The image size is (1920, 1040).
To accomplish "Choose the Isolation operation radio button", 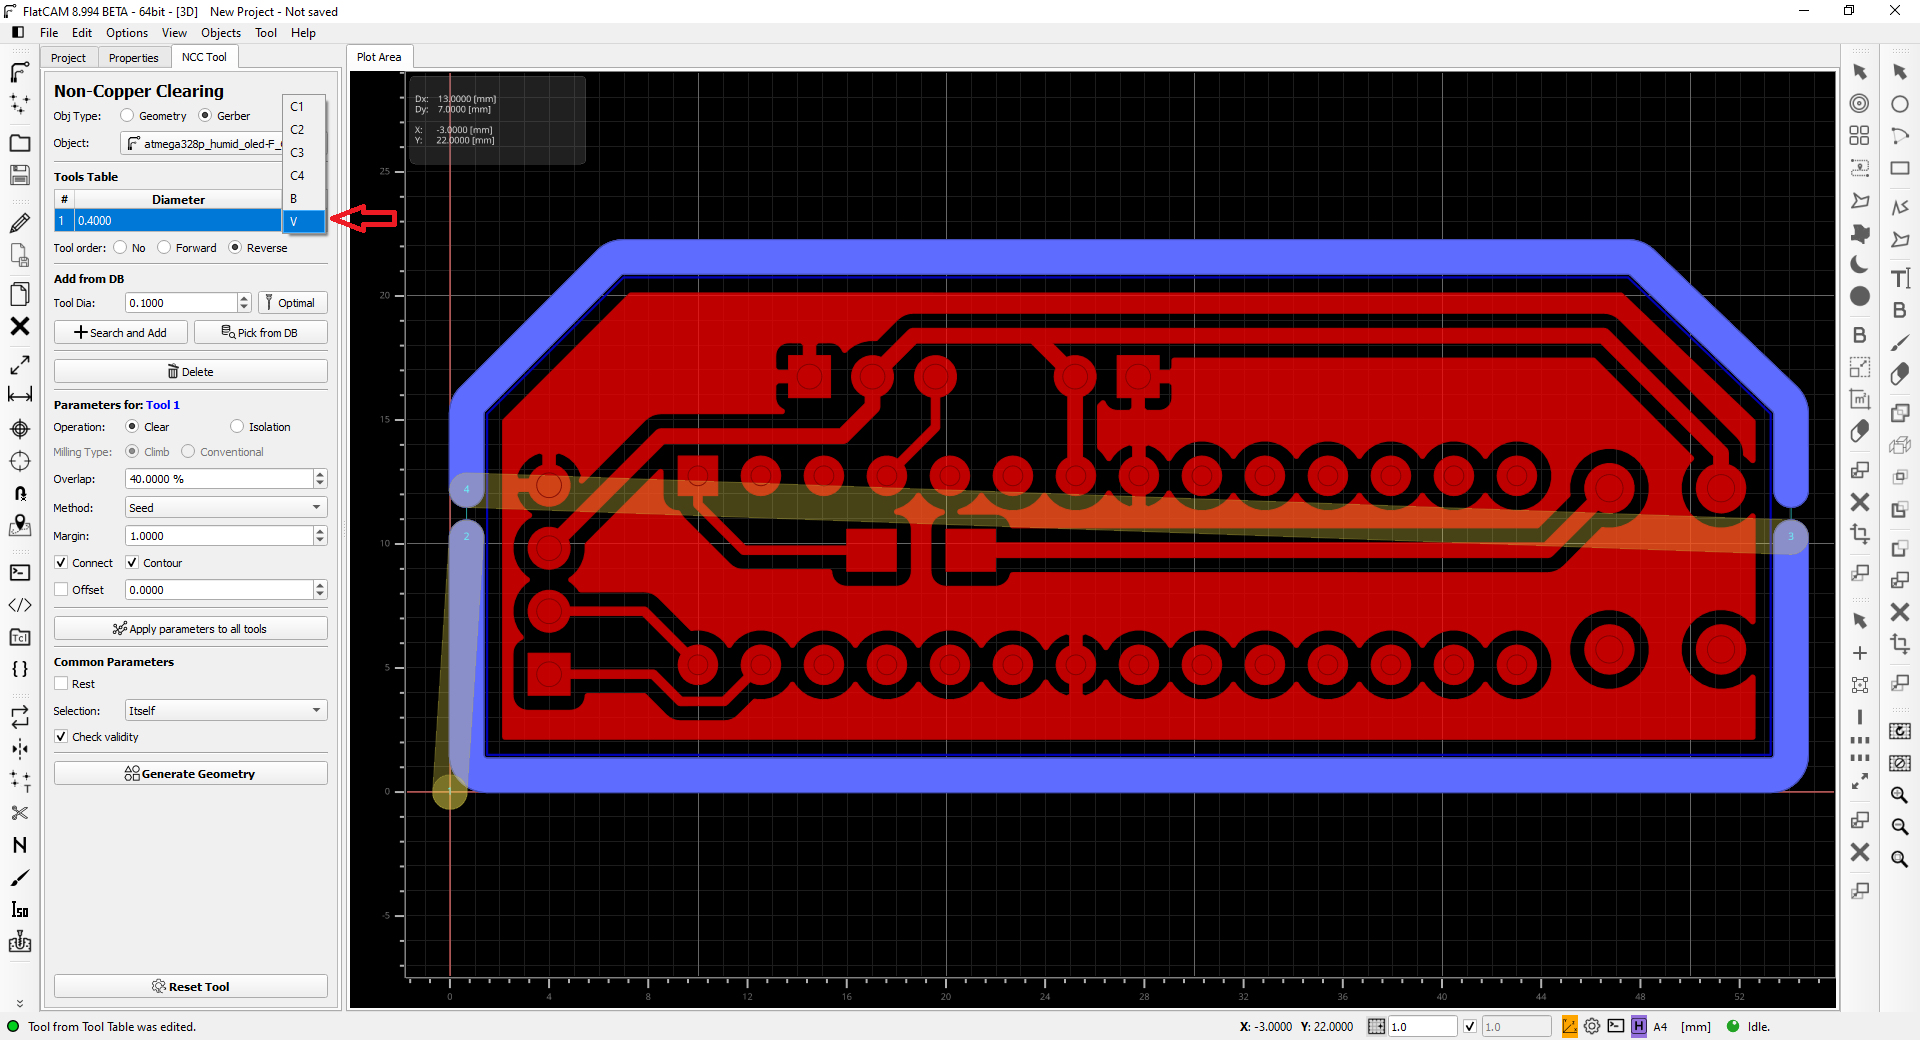I will pos(237,427).
